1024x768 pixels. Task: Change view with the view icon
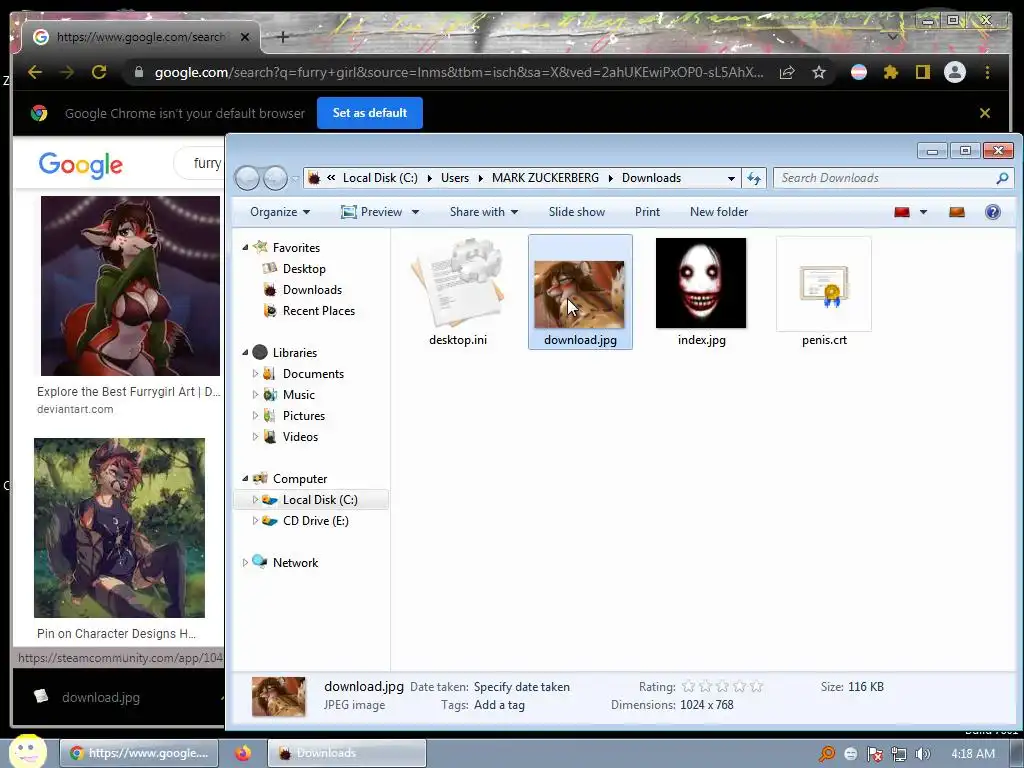click(902, 212)
